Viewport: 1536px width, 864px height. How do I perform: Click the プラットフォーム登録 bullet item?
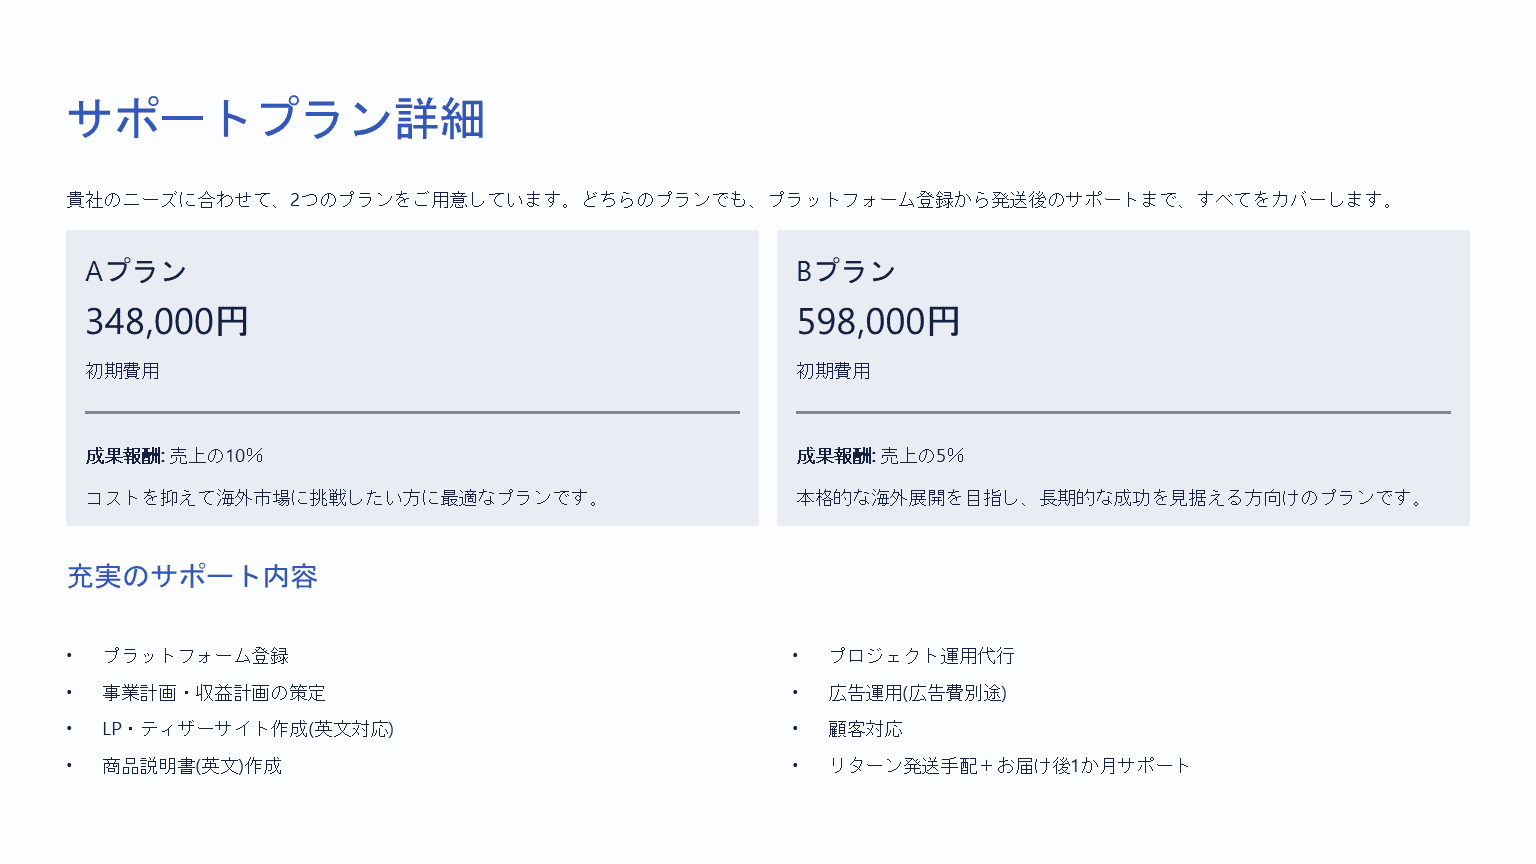tap(196, 656)
